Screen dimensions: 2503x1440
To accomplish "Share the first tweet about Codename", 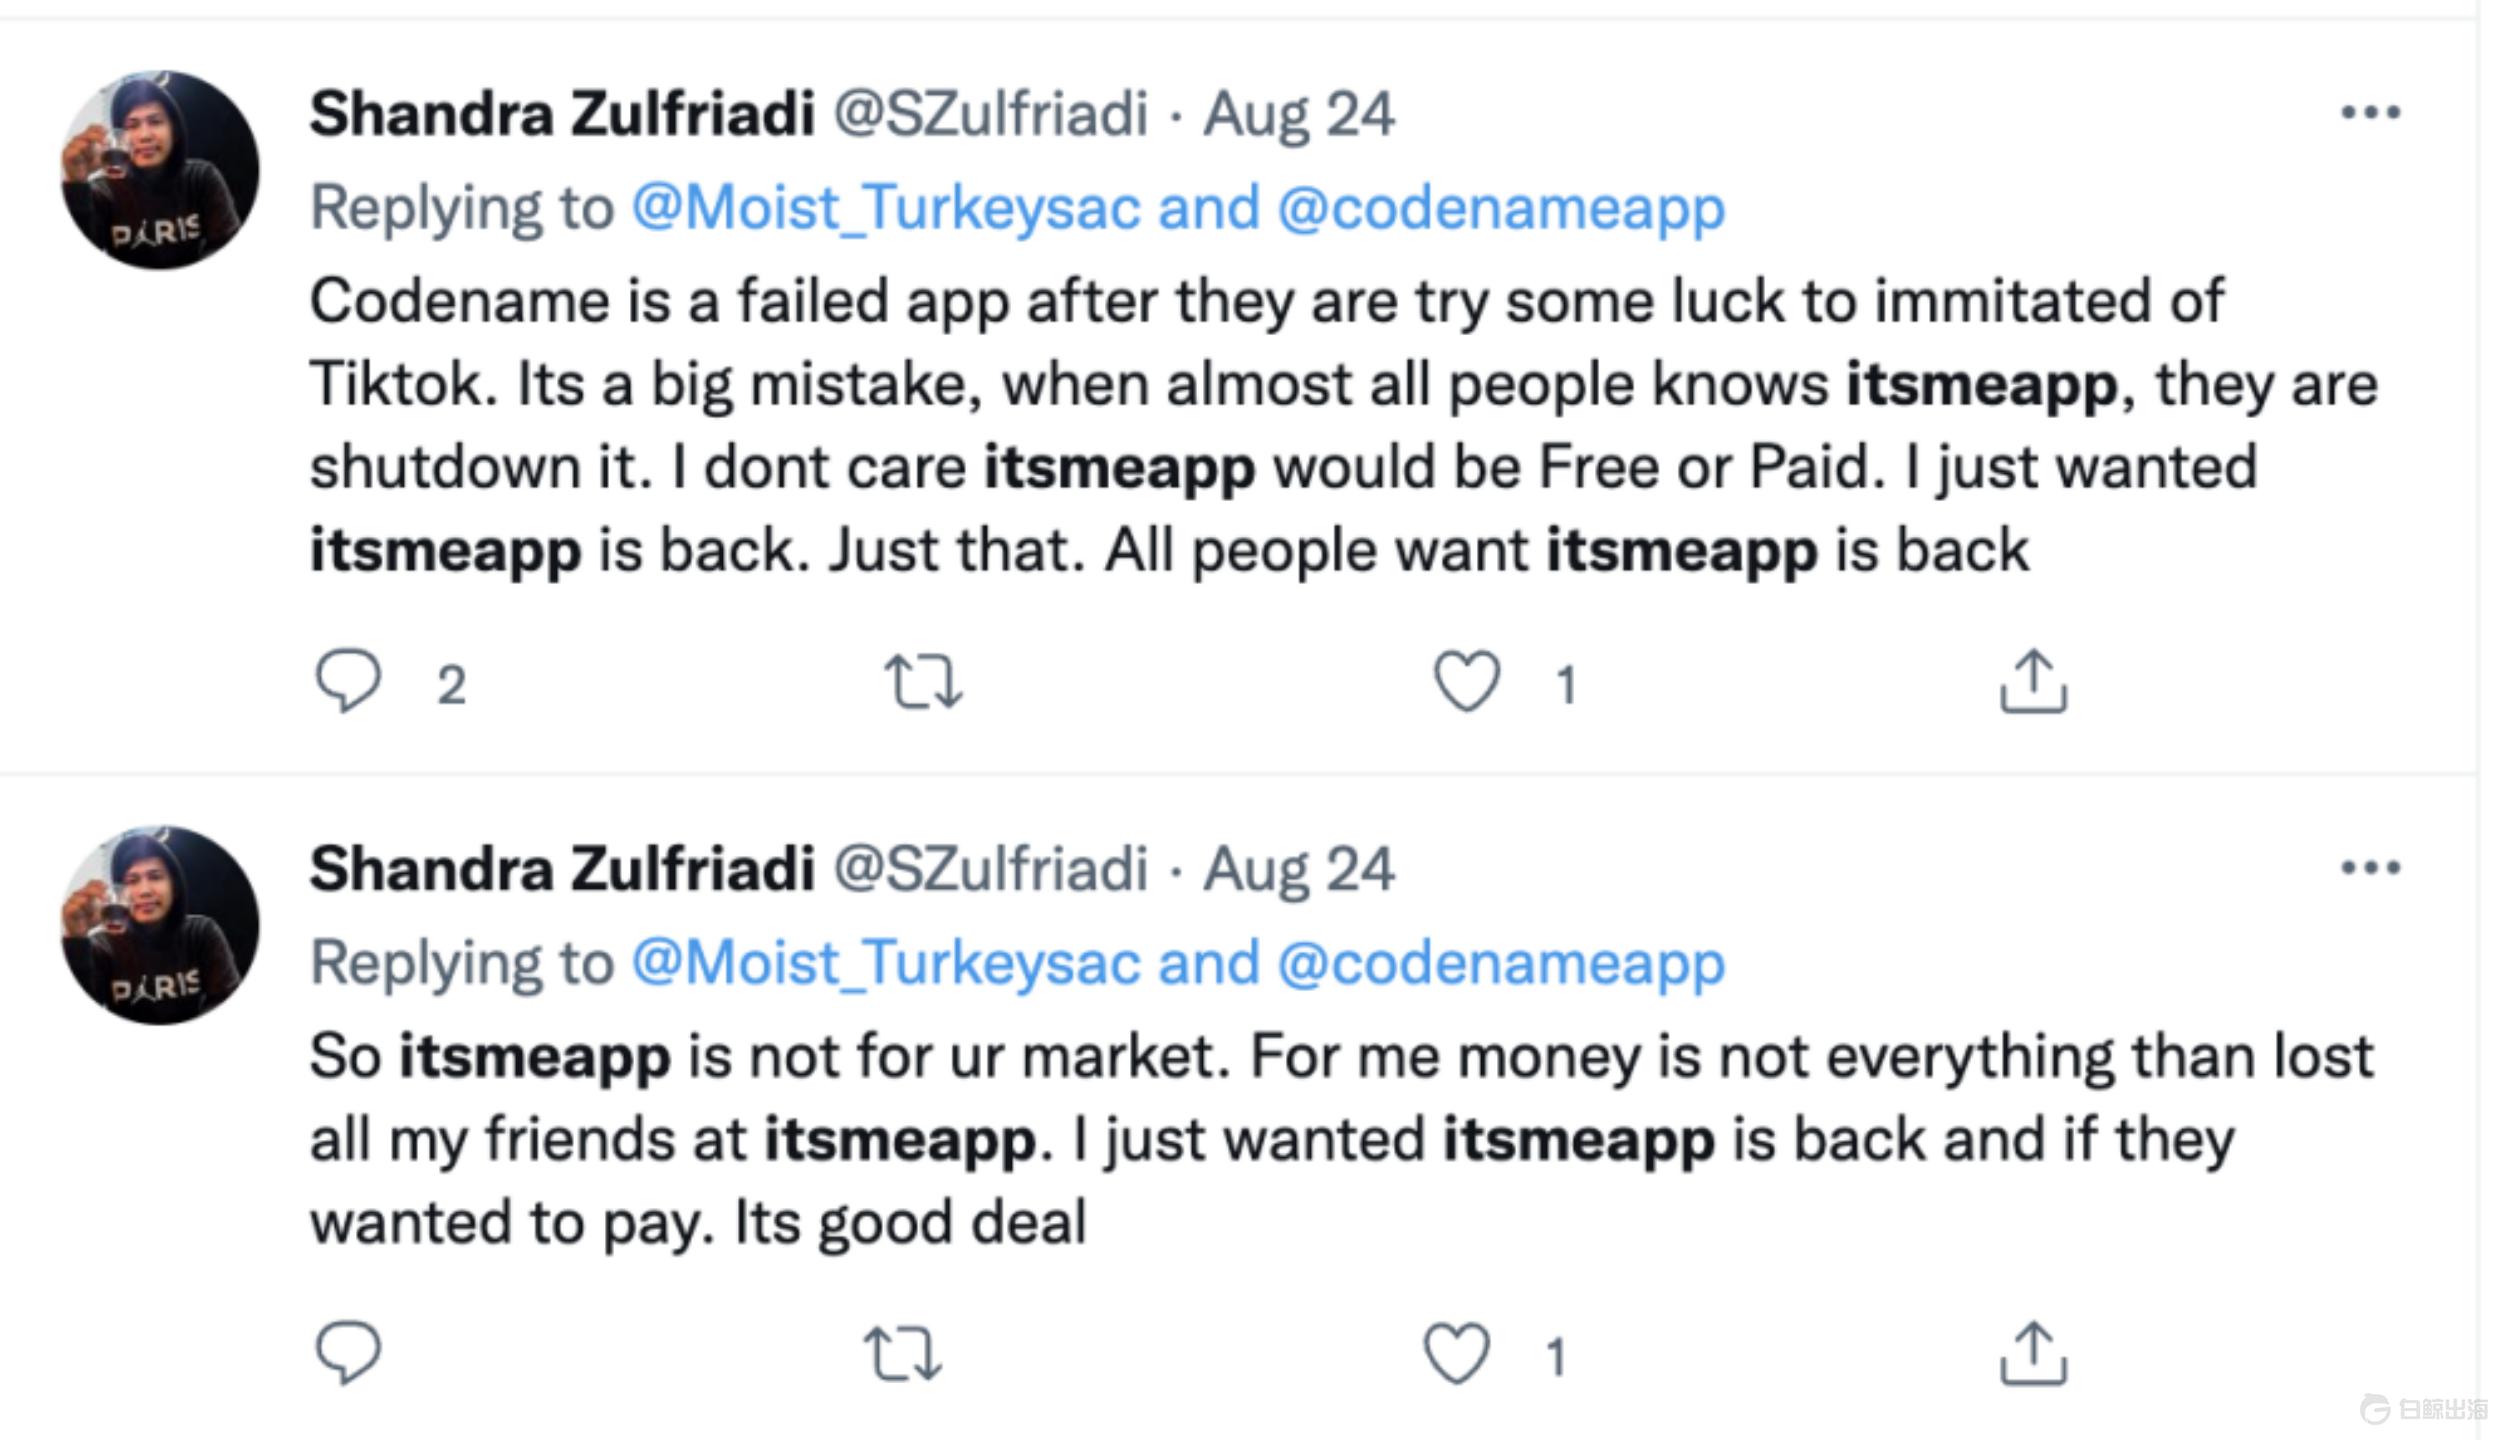I will [x=2032, y=681].
